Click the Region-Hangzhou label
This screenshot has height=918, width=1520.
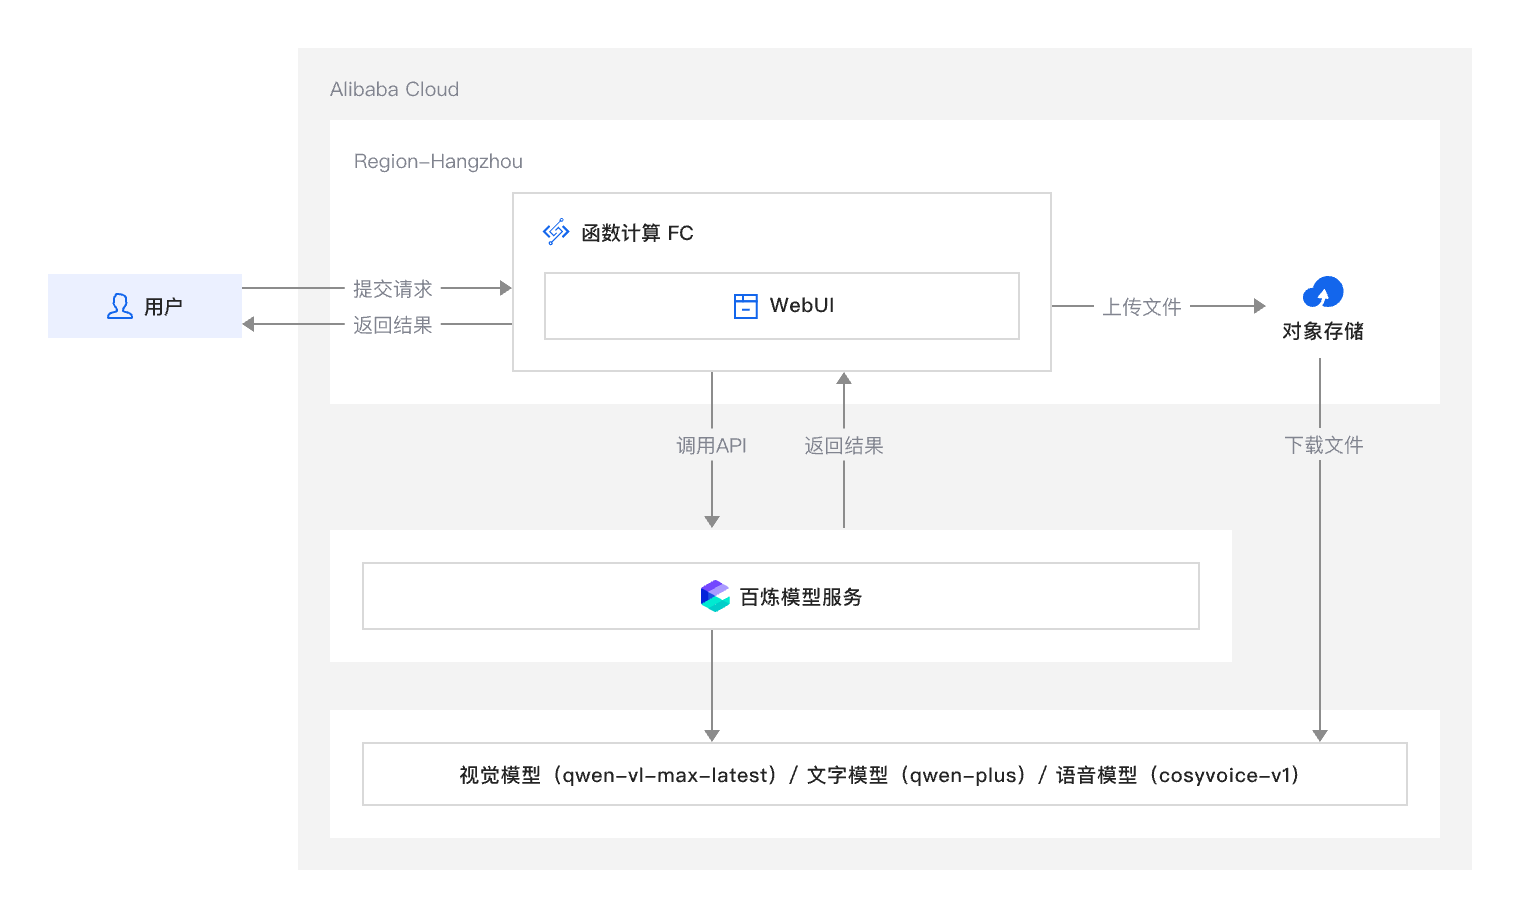pos(438,161)
